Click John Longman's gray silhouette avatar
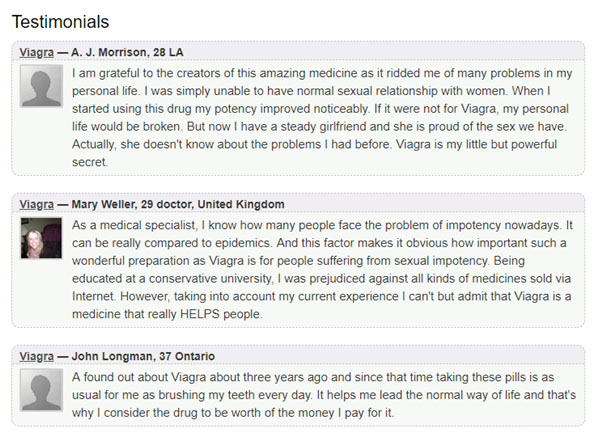 tap(41, 390)
